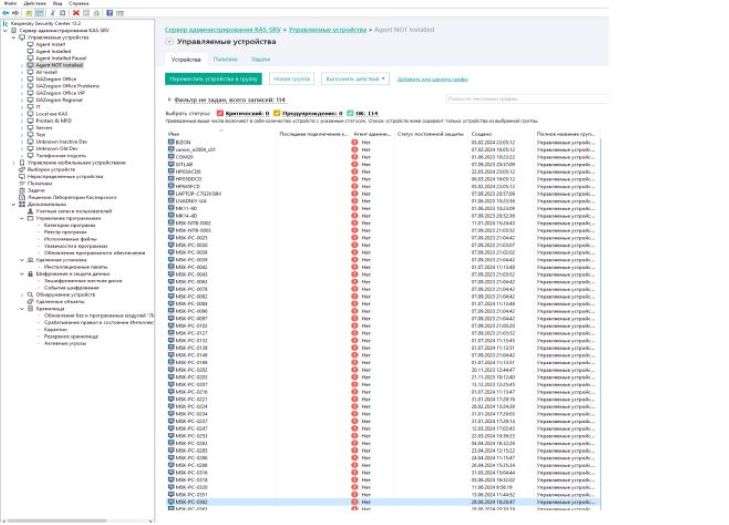
Task: Click the Servers group icon in tree
Action: coord(30,127)
